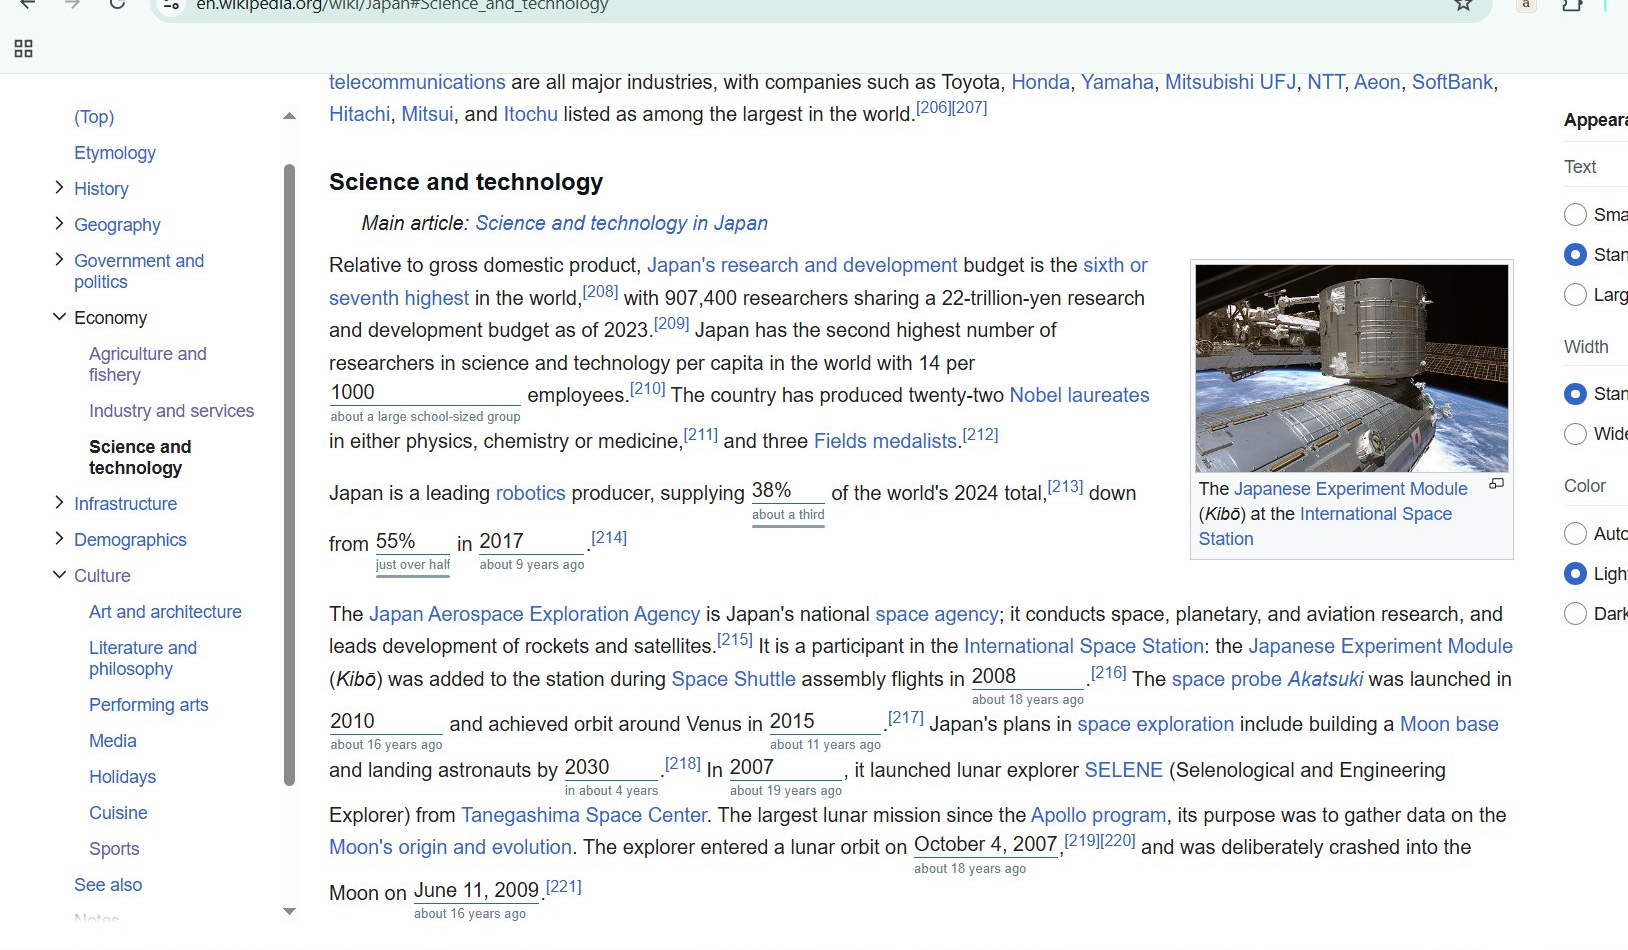The height and width of the screenshot is (950, 1628).
Task: Open citation reference [213]
Action: [x=1065, y=486]
